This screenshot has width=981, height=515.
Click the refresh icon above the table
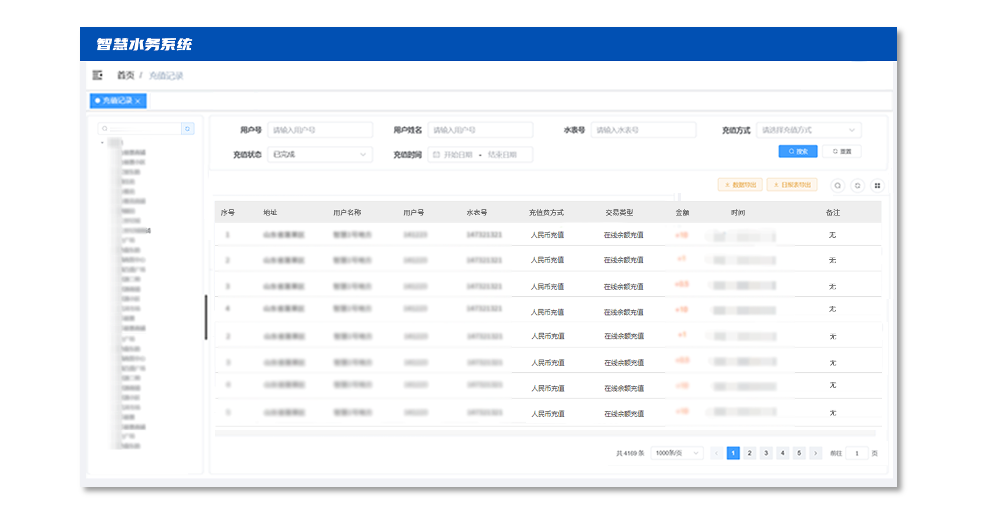[857, 185]
